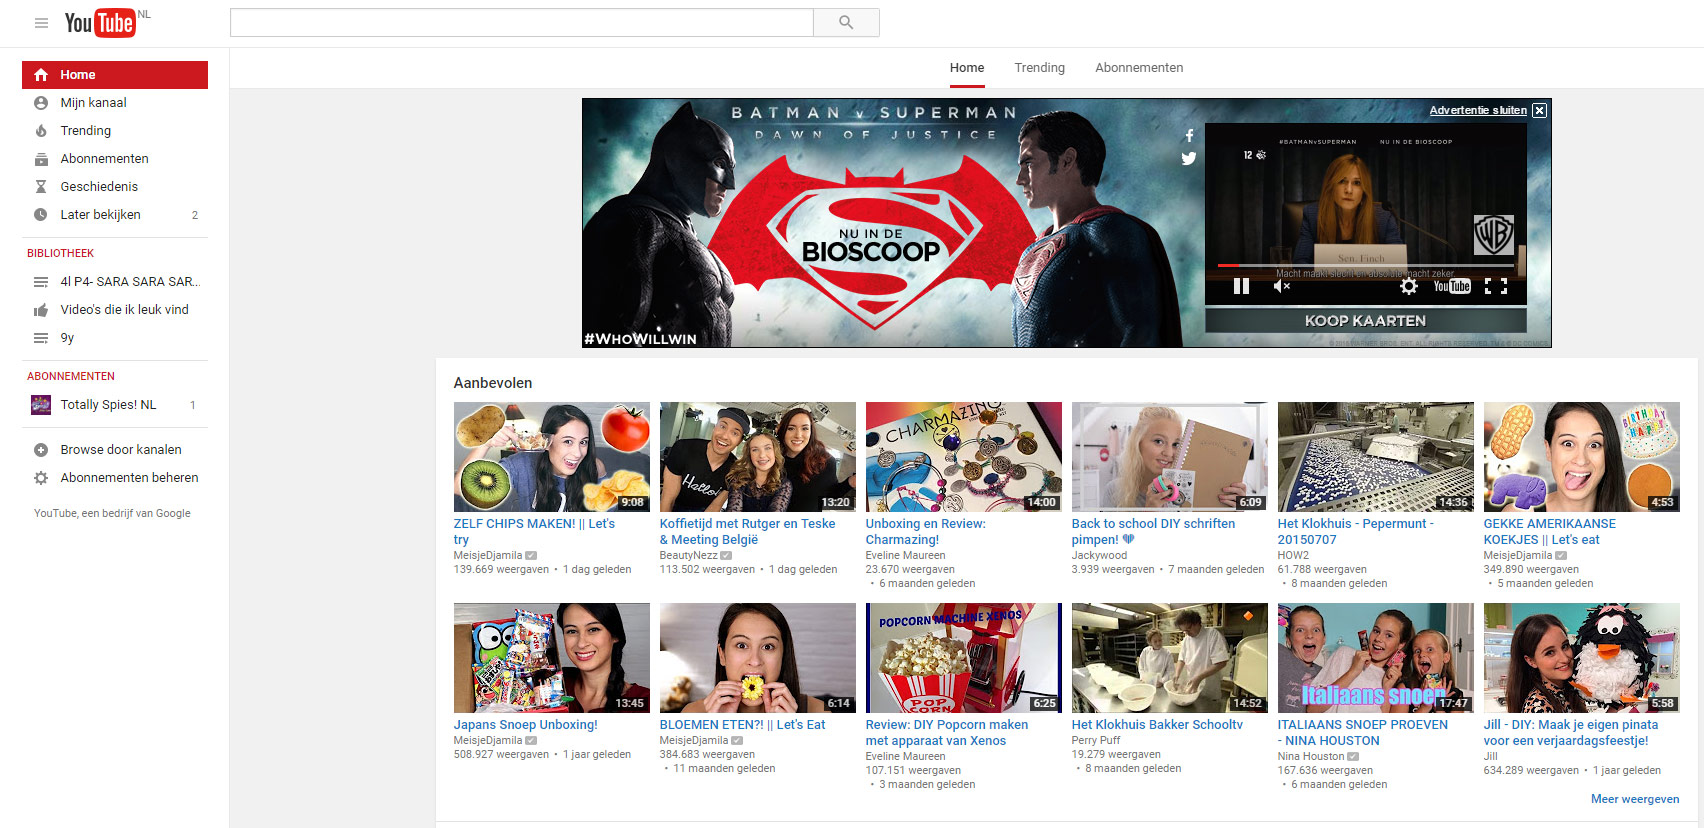
Task: Share ad via Facebook icon
Action: point(1189,136)
